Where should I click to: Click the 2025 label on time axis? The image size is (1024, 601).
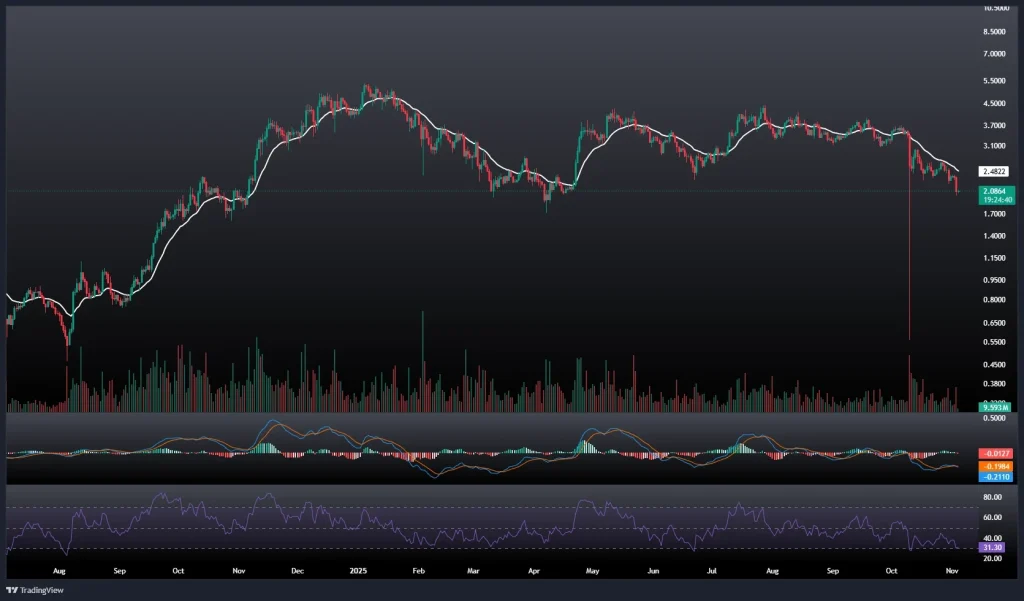click(358, 572)
